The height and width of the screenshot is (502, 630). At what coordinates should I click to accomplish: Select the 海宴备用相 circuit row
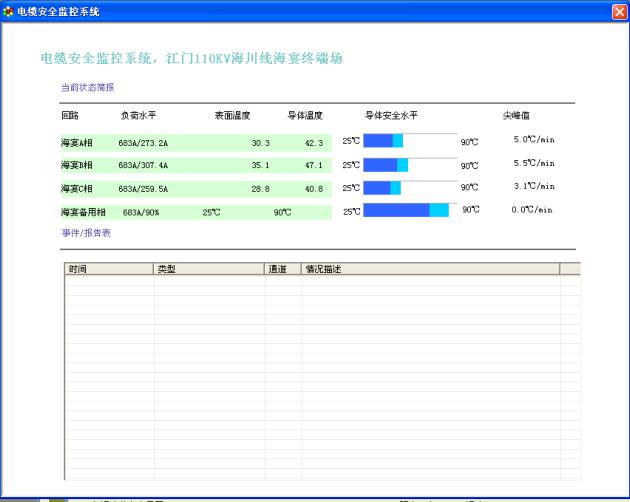tap(195, 211)
